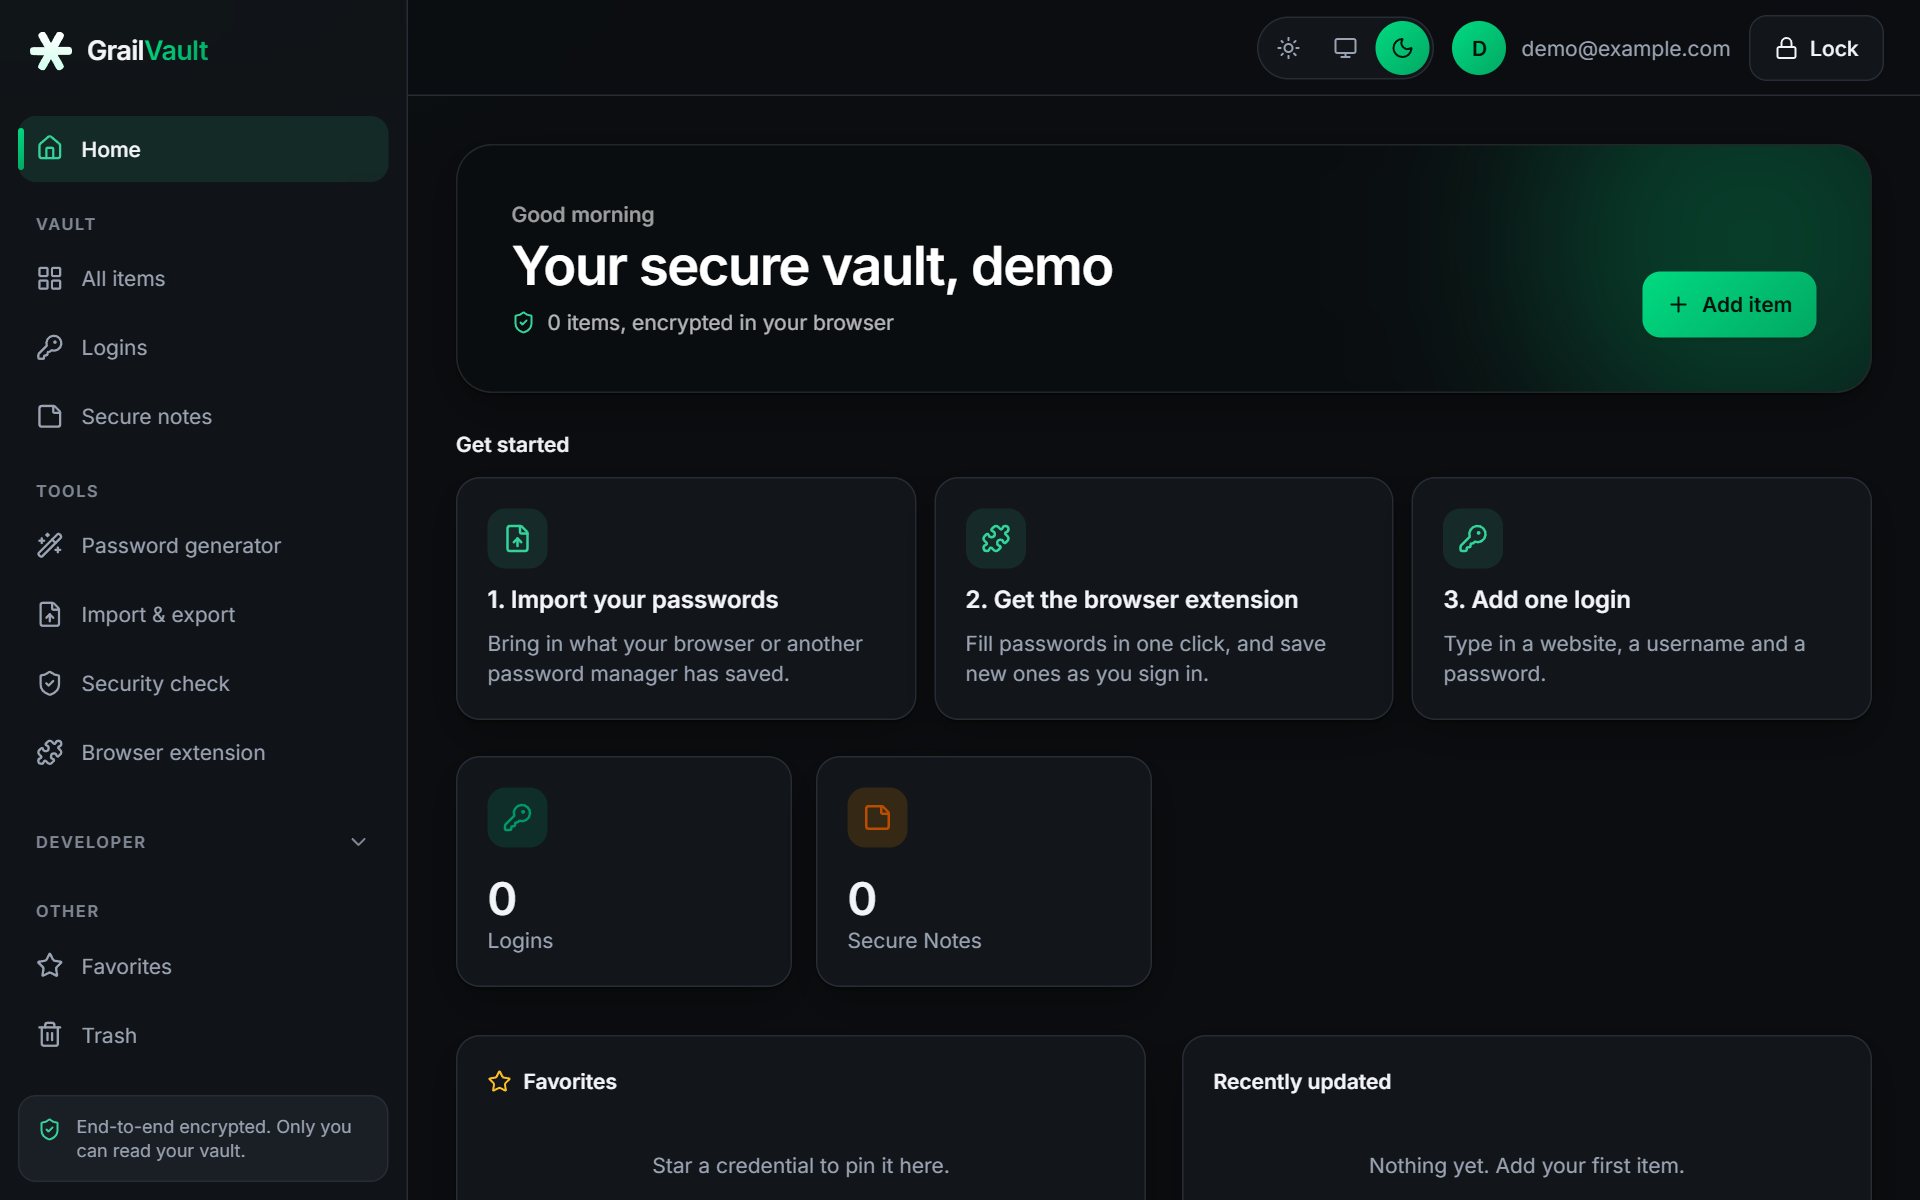Viewport: 1920px width, 1200px height.
Task: Click the demo@example.com account email
Action: click(1625, 48)
